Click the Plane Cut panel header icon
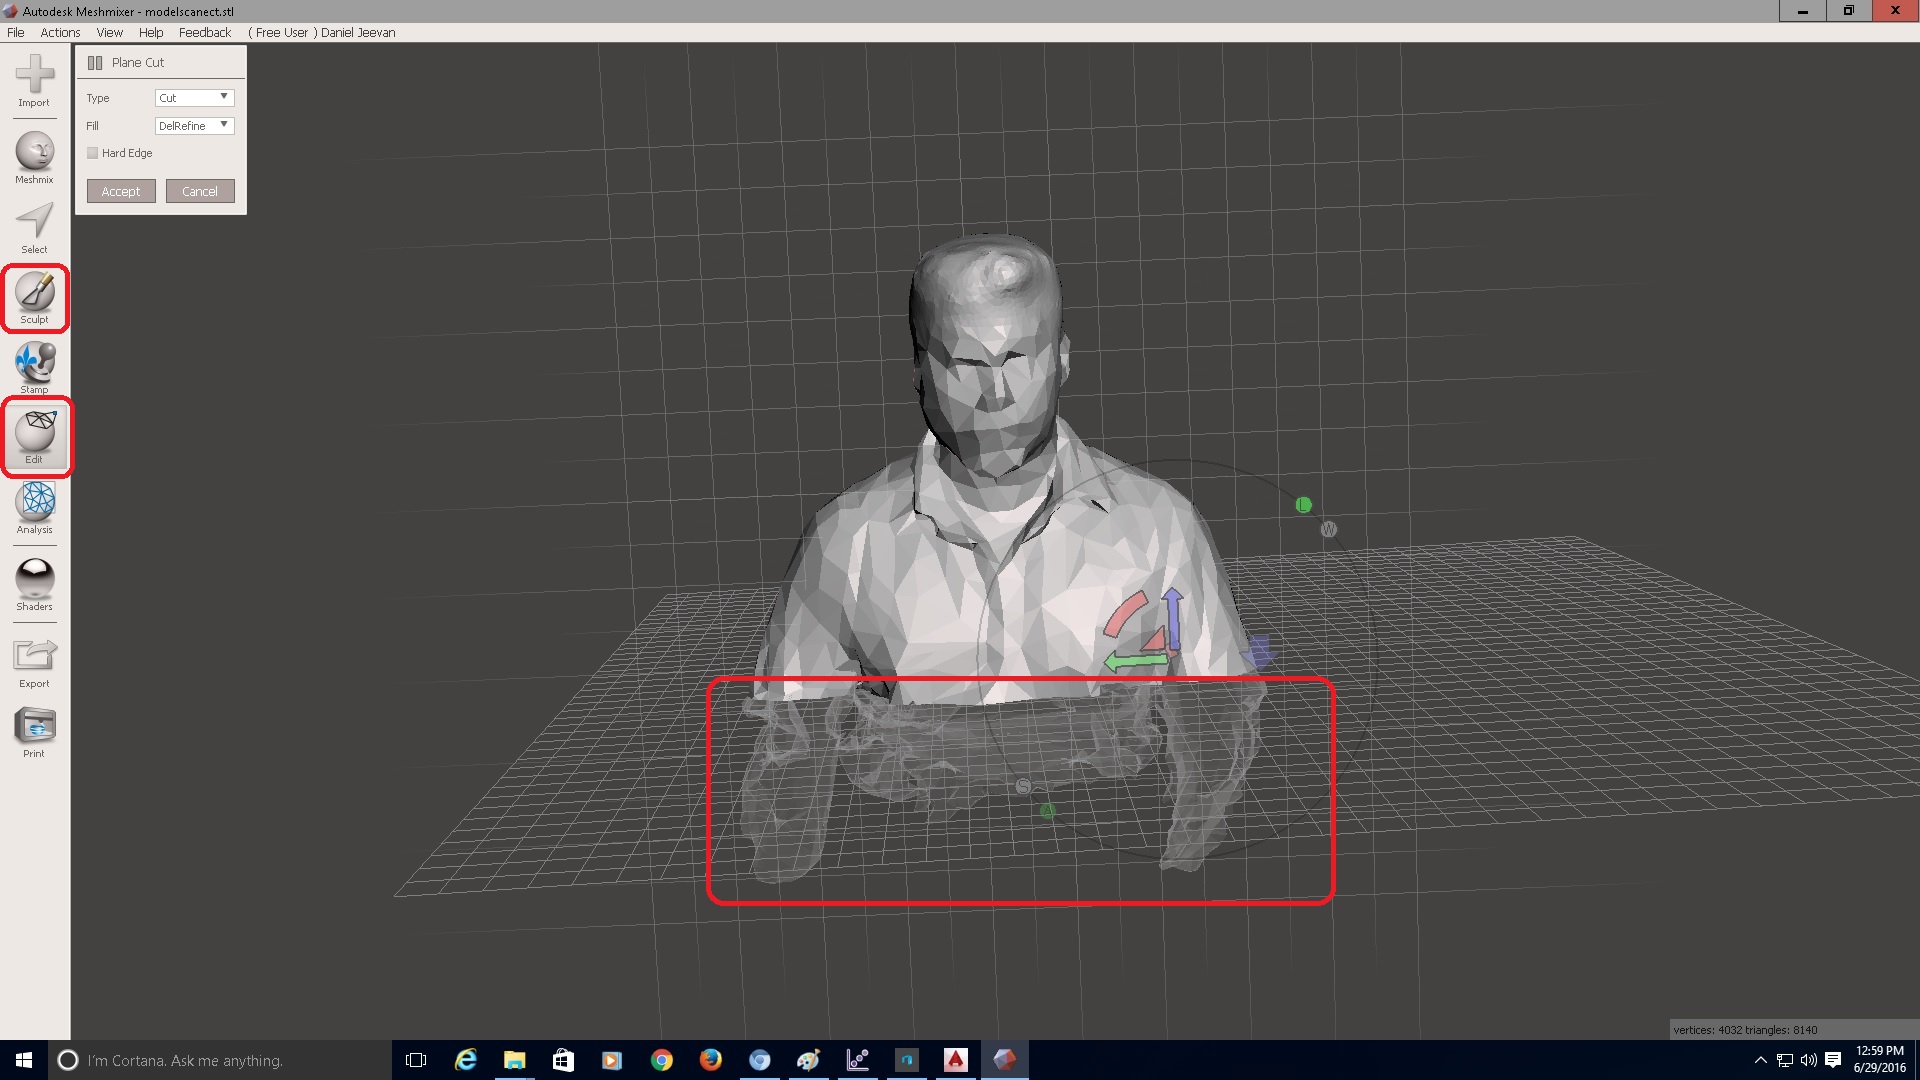Screen dimensions: 1920x1080 pos(95,63)
